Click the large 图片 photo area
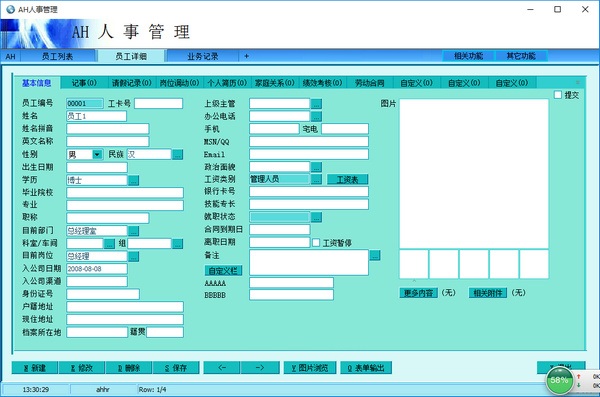The image size is (600, 397). (474, 174)
